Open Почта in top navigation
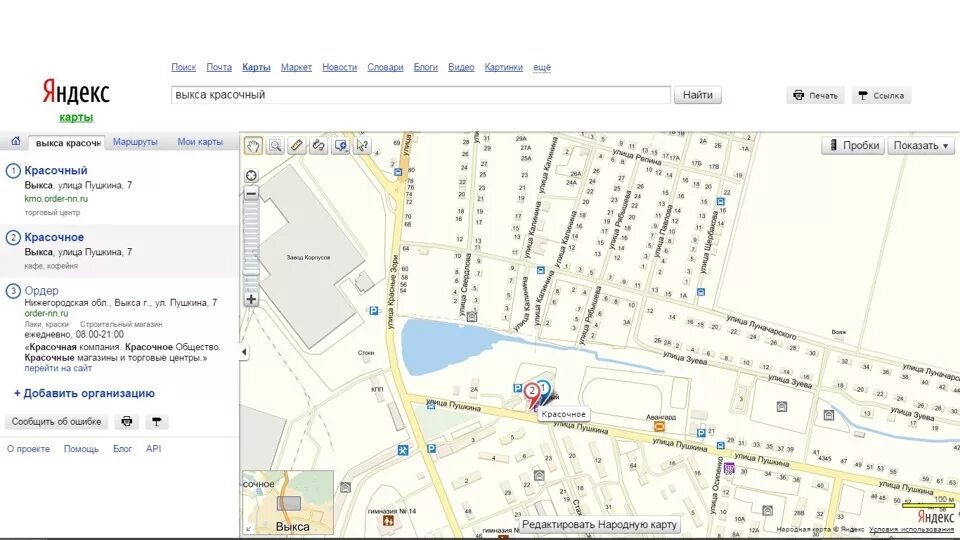The image size is (960, 540). coord(219,67)
